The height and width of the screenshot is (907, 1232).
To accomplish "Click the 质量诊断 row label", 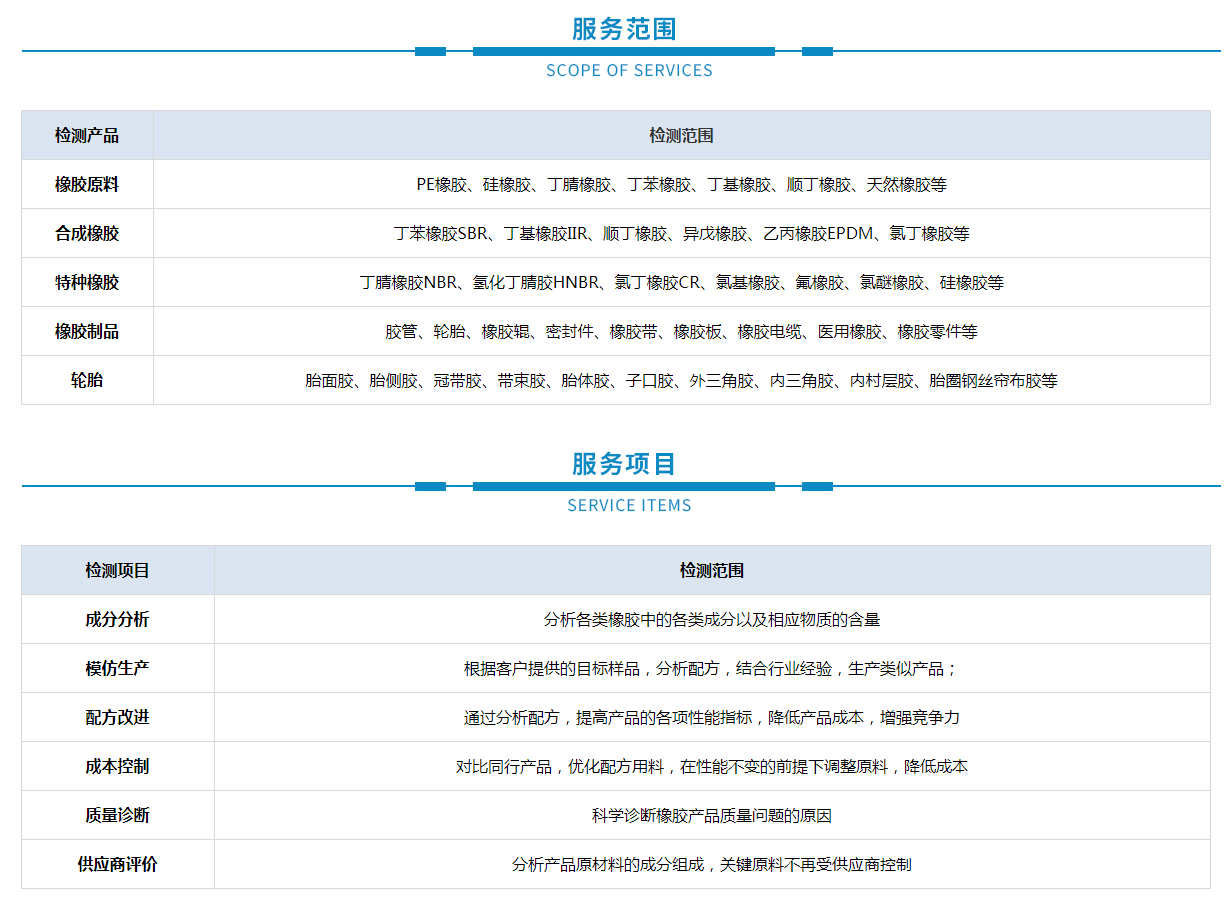I will (x=117, y=815).
